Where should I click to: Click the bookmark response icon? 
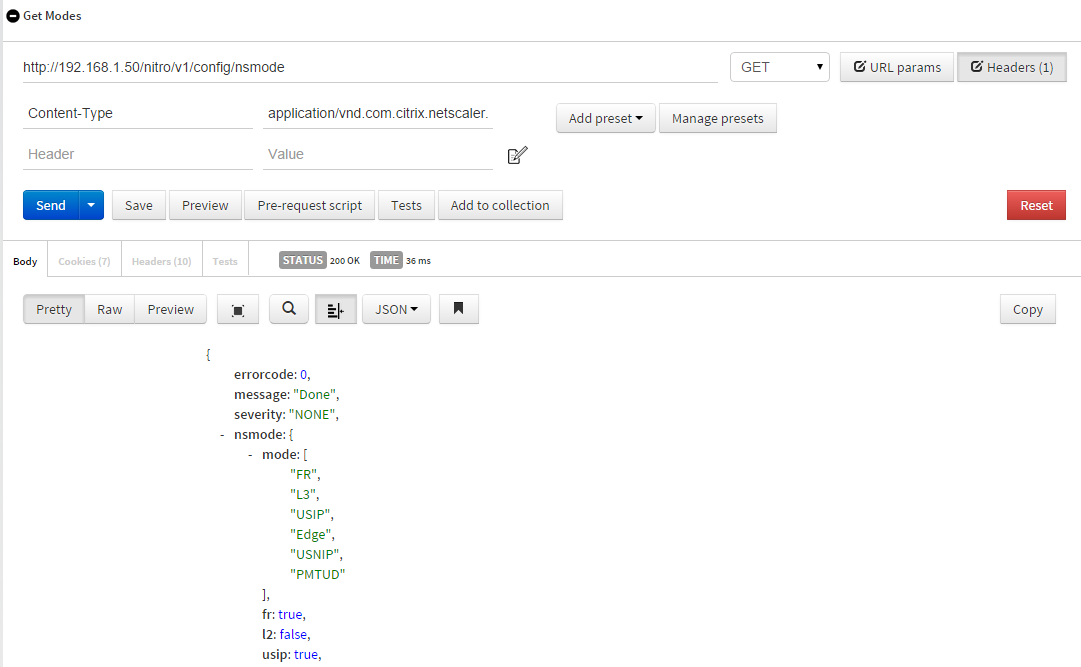point(458,309)
